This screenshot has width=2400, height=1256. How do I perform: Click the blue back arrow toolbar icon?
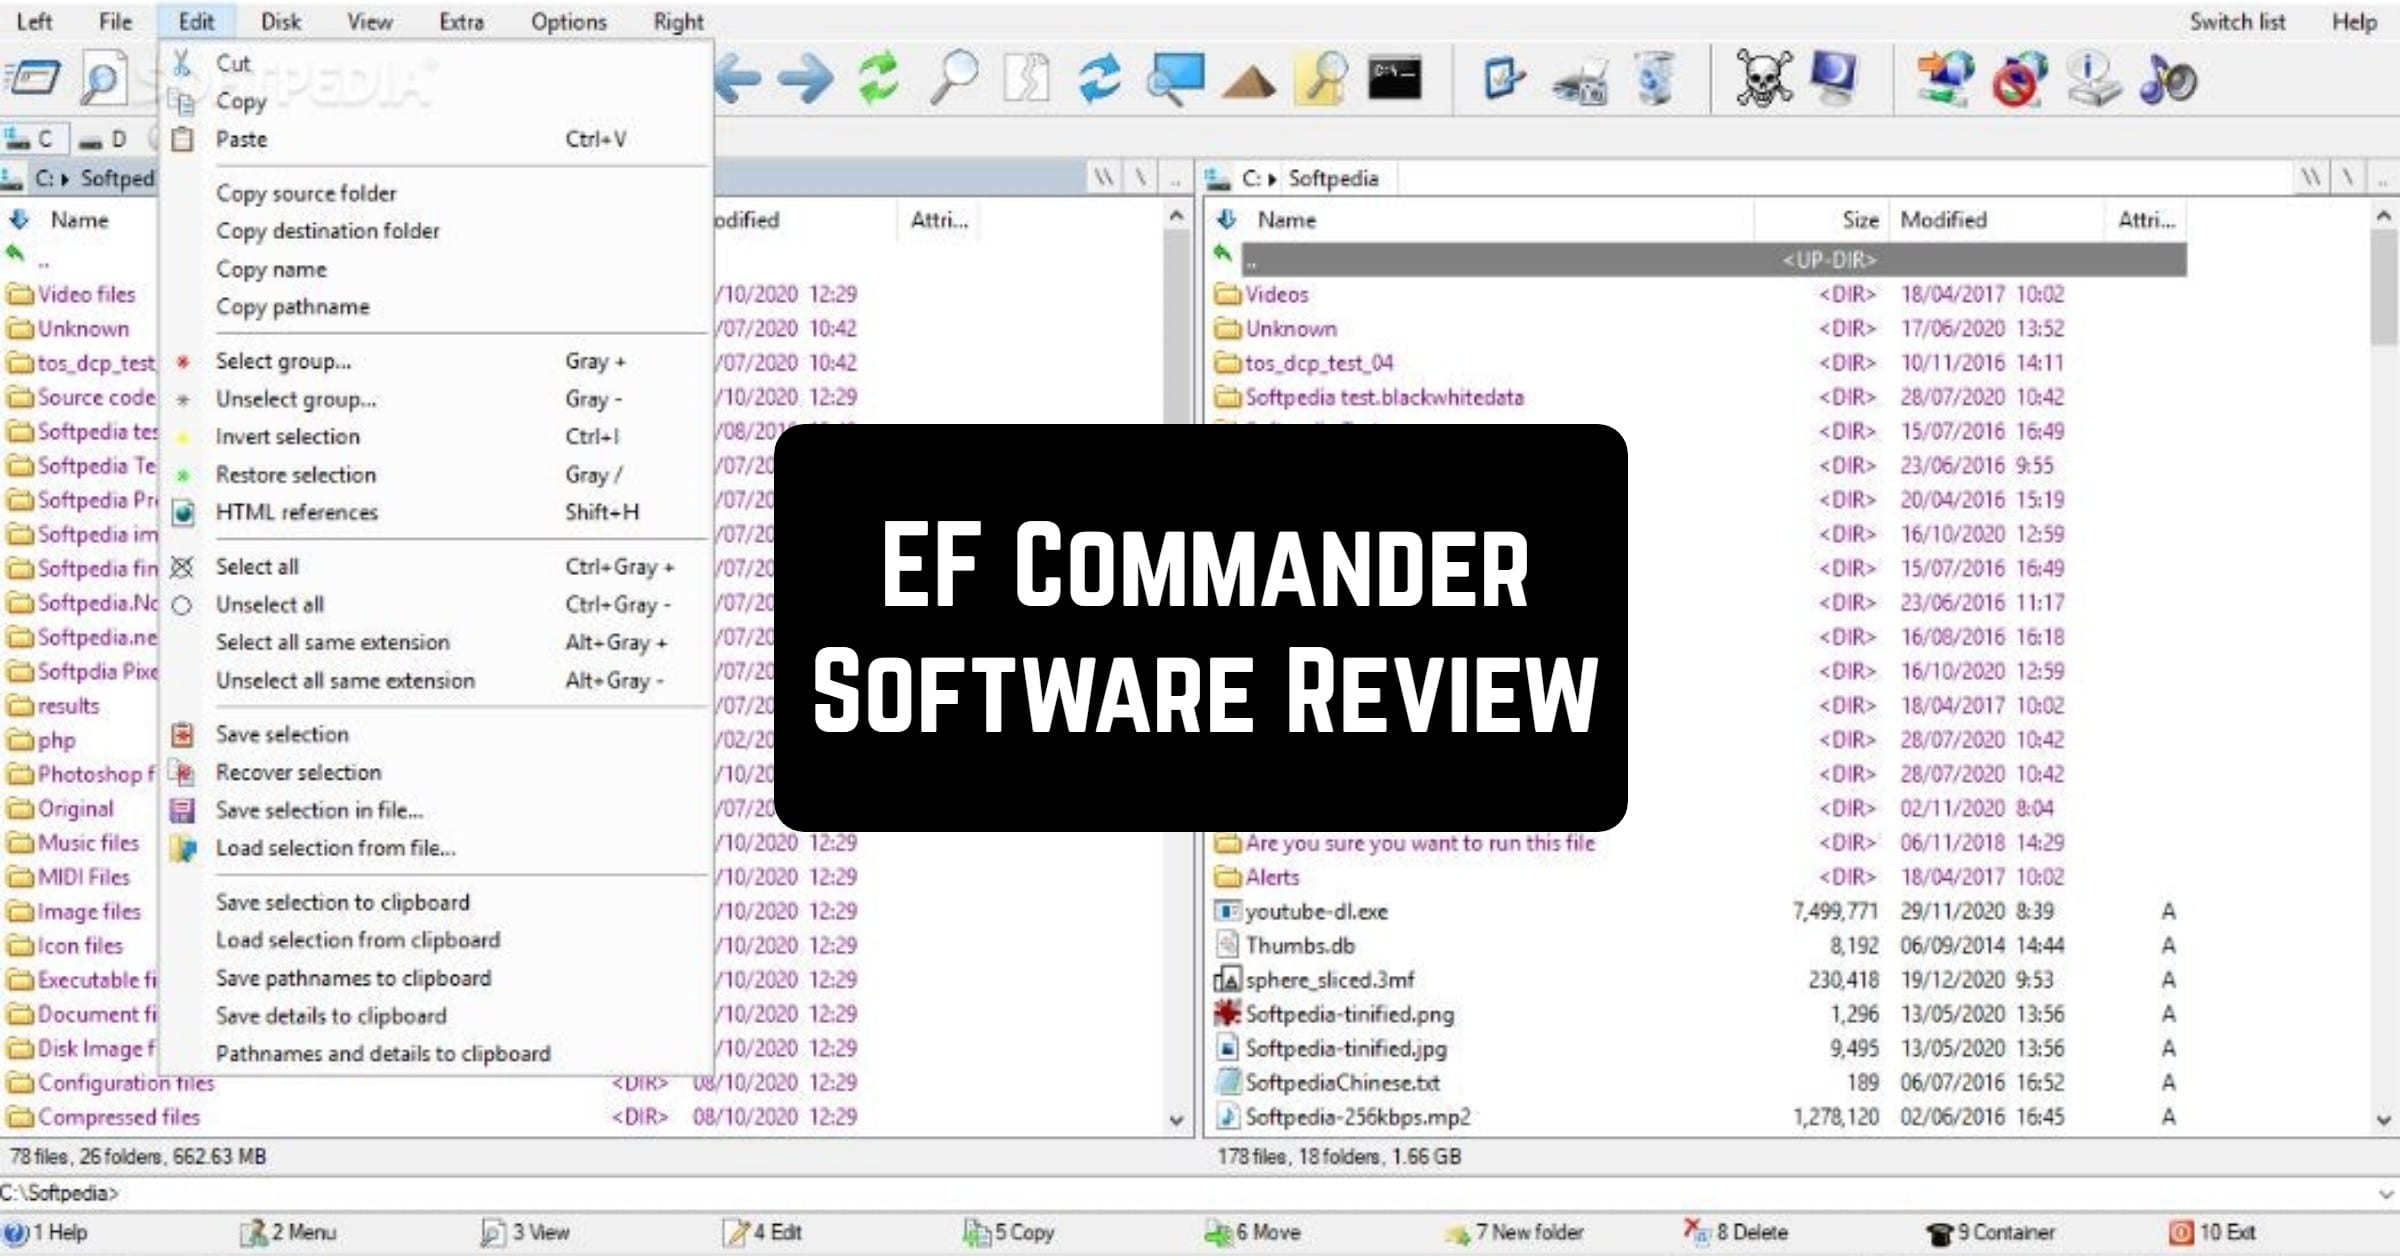738,79
